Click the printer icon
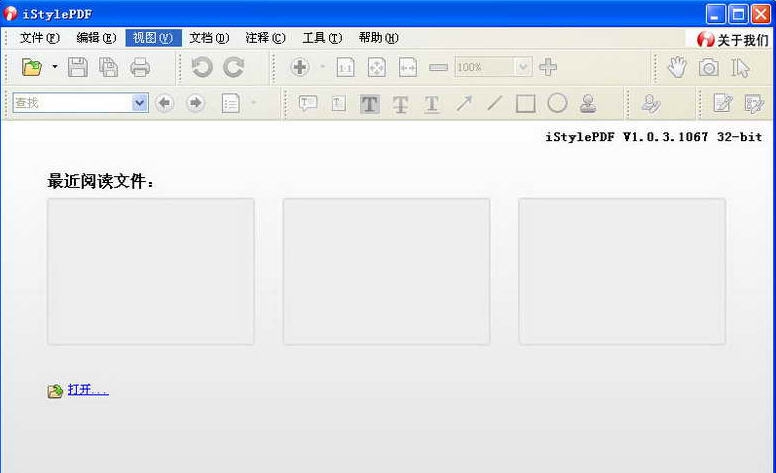Image resolution: width=776 pixels, height=473 pixels. (x=140, y=67)
